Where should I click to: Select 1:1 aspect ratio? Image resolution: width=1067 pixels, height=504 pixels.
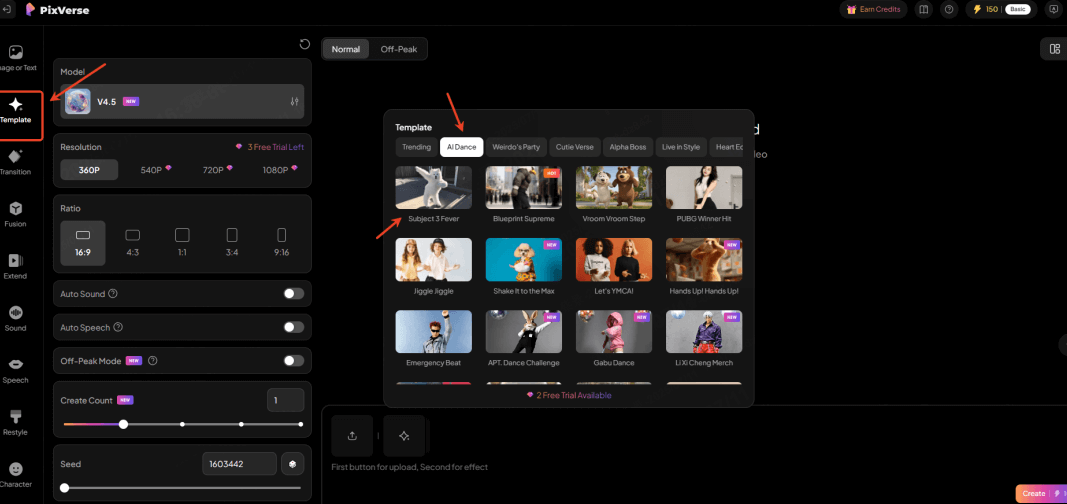click(182, 243)
